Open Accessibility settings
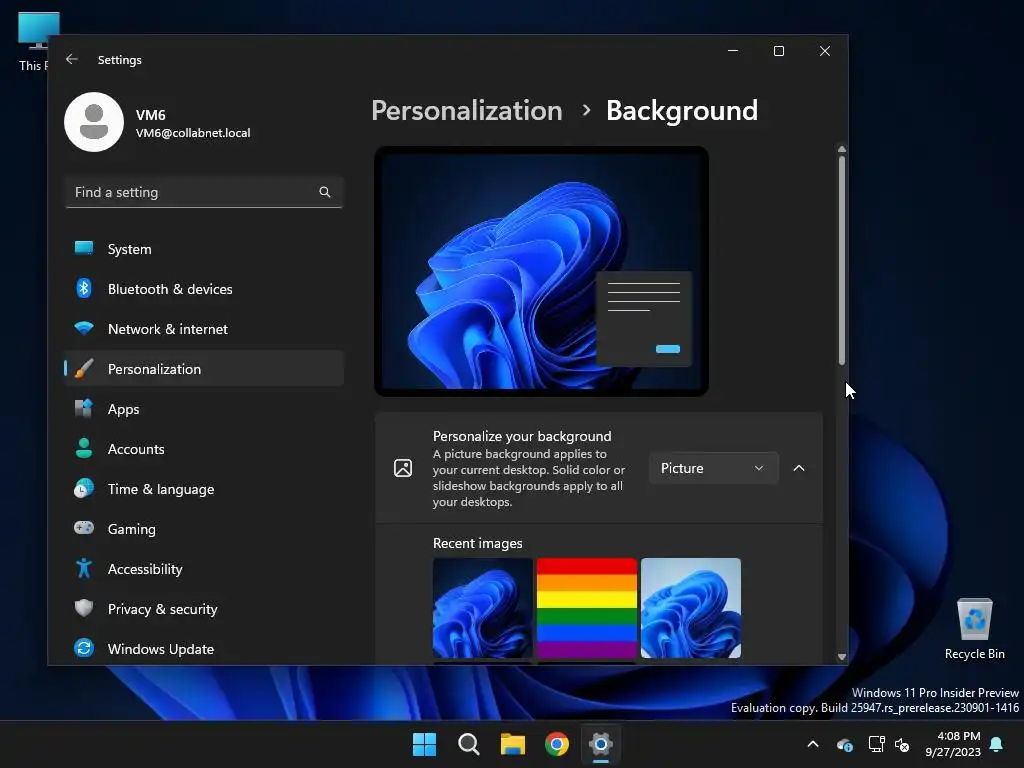The width and height of the screenshot is (1024, 768). pos(204,569)
